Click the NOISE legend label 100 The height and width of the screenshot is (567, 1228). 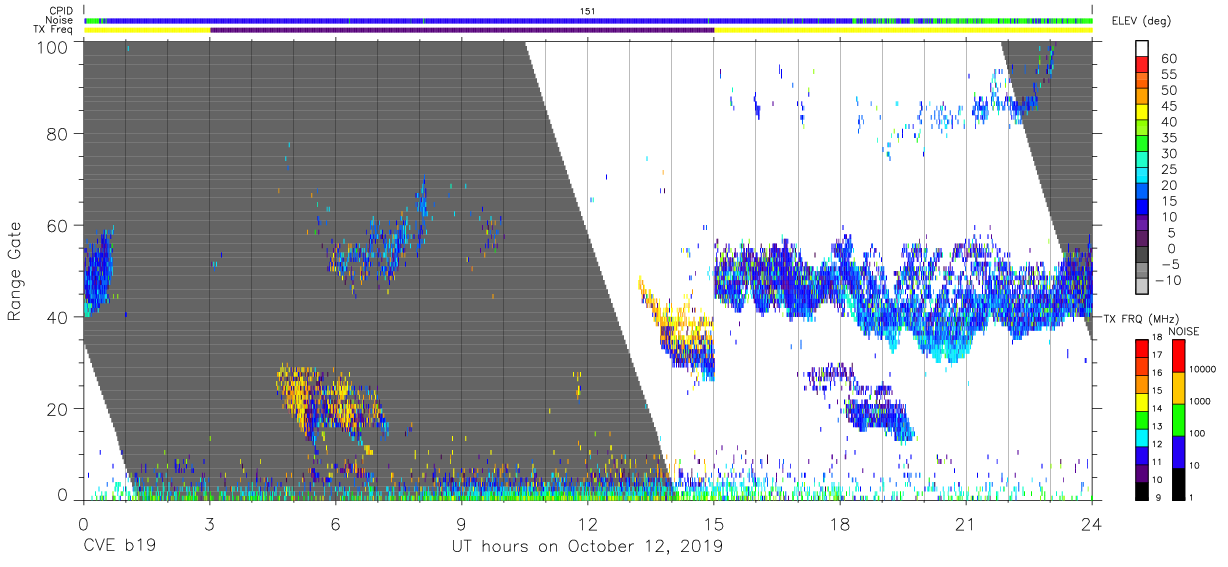(x=1197, y=434)
